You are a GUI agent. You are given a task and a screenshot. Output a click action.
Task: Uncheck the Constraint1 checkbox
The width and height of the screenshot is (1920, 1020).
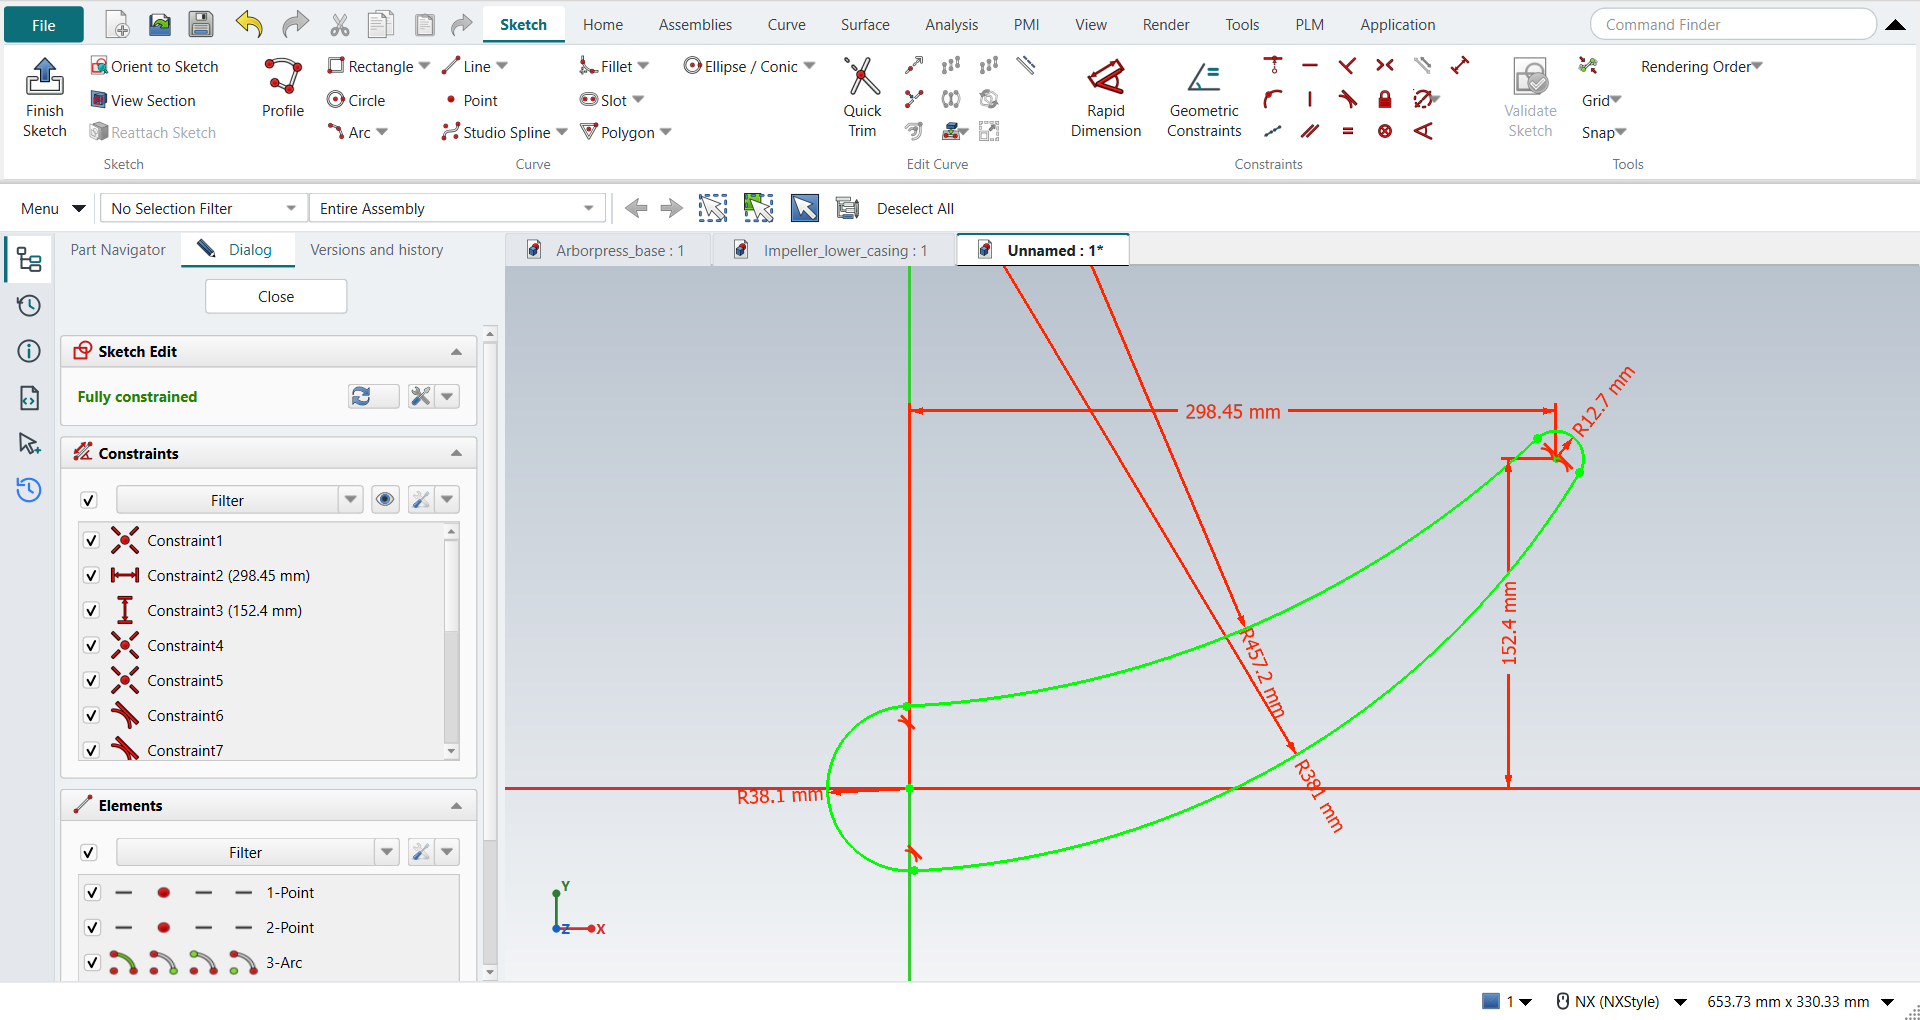point(91,541)
